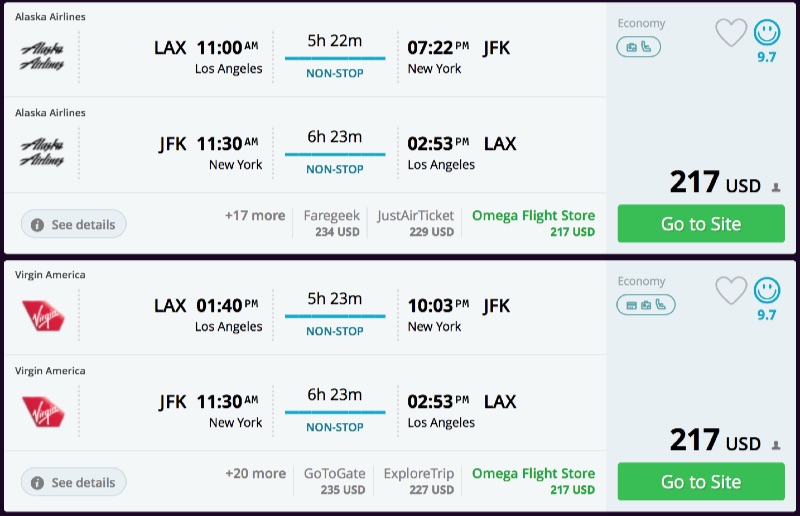
Task: Click the amenities icons on the Alaska Airlines card
Action: [639, 47]
